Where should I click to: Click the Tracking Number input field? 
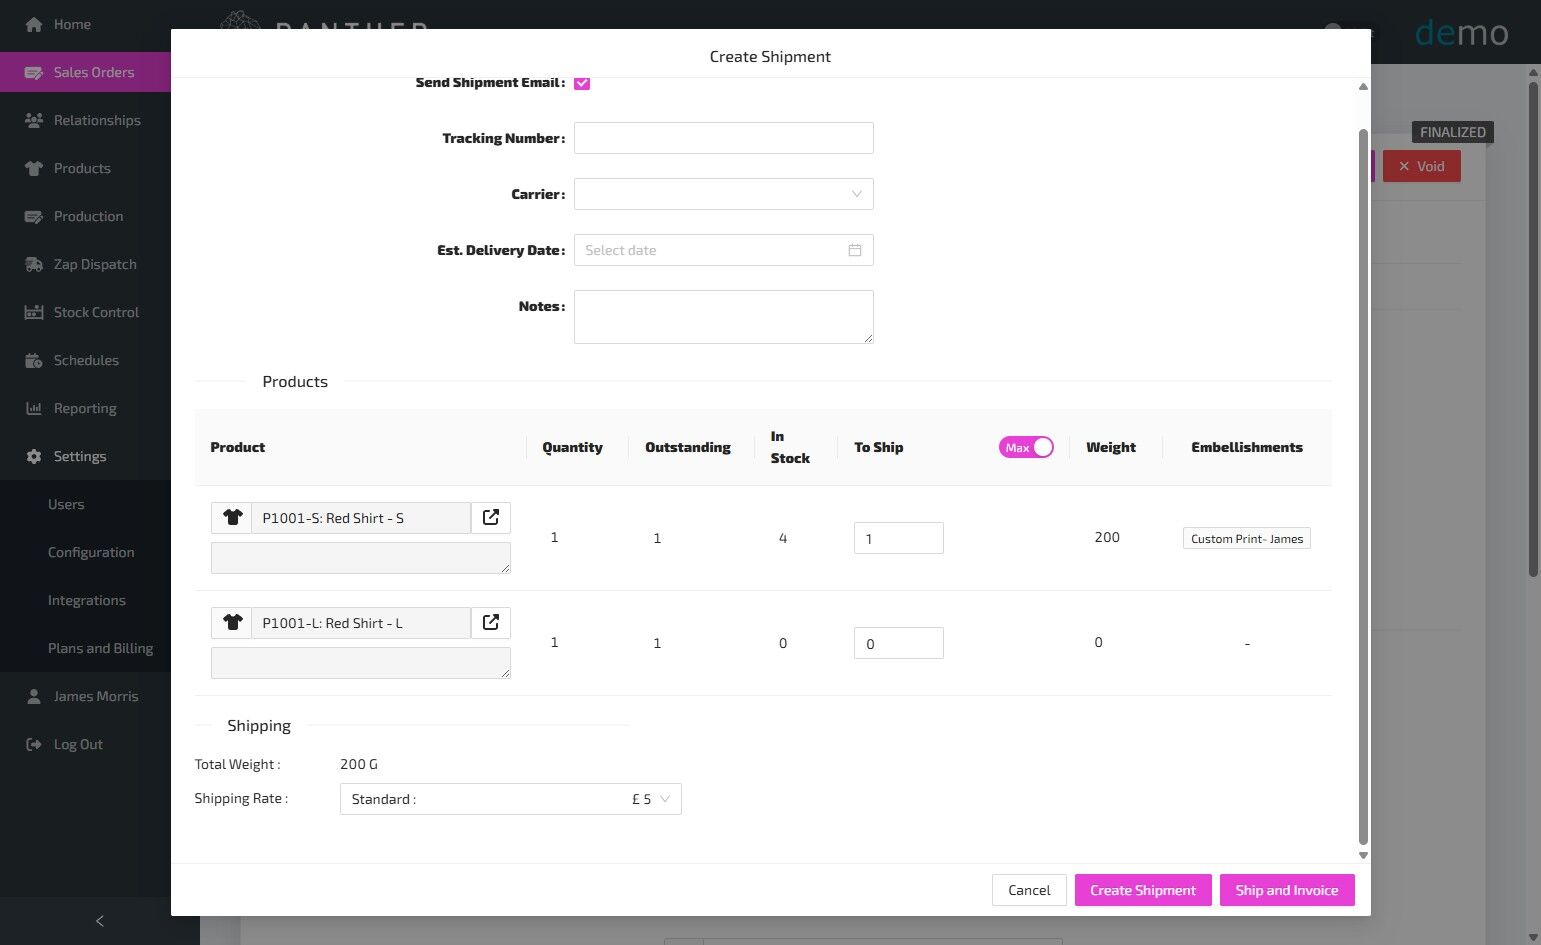point(723,138)
